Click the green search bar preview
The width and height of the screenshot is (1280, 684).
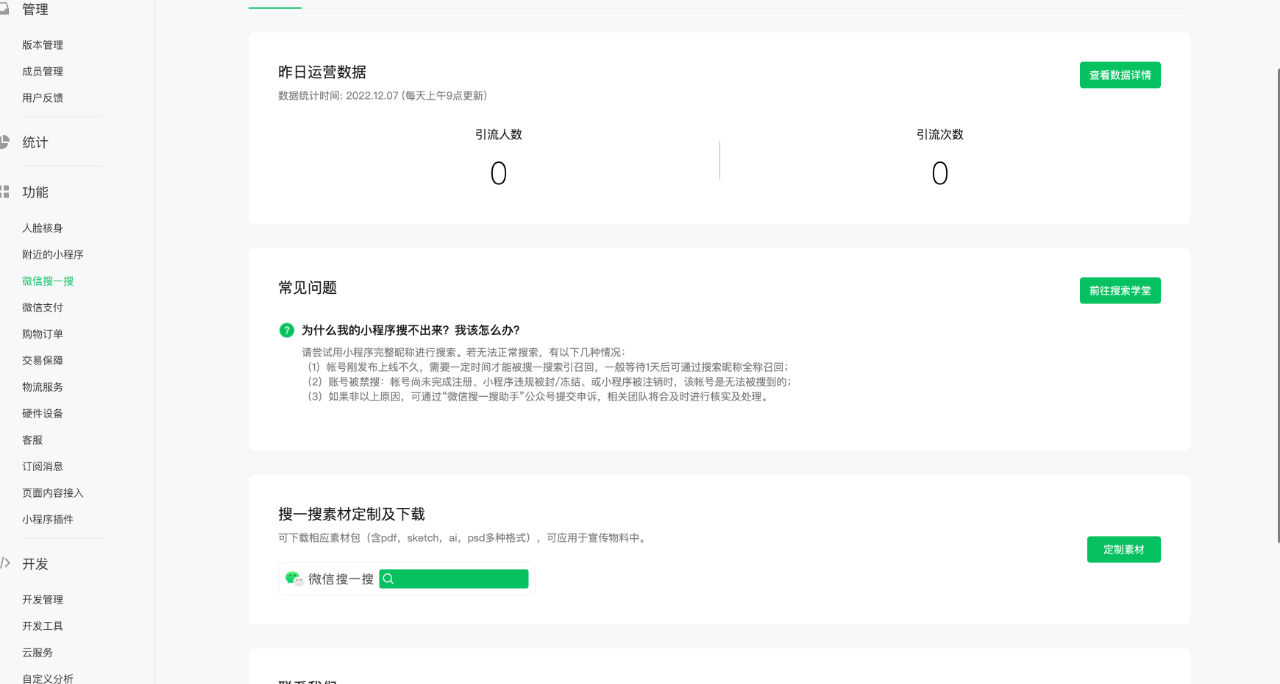[454, 579]
